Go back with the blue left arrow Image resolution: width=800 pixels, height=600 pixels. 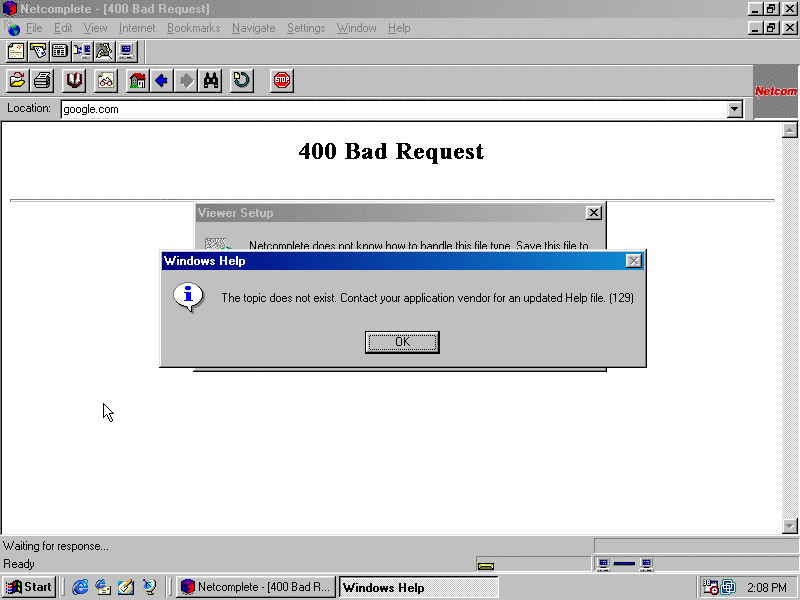click(x=161, y=80)
